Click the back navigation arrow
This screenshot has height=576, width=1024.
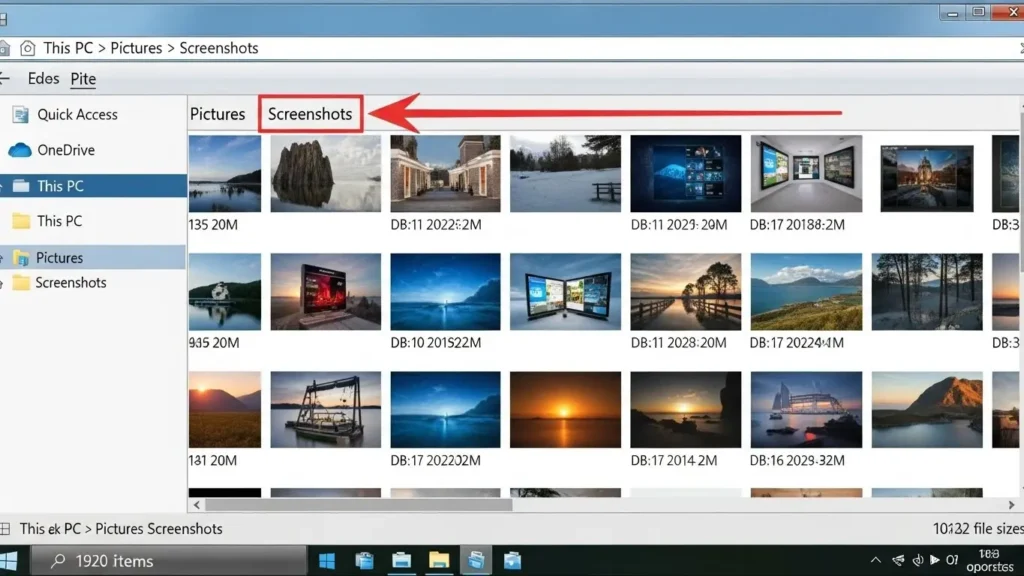[6, 78]
